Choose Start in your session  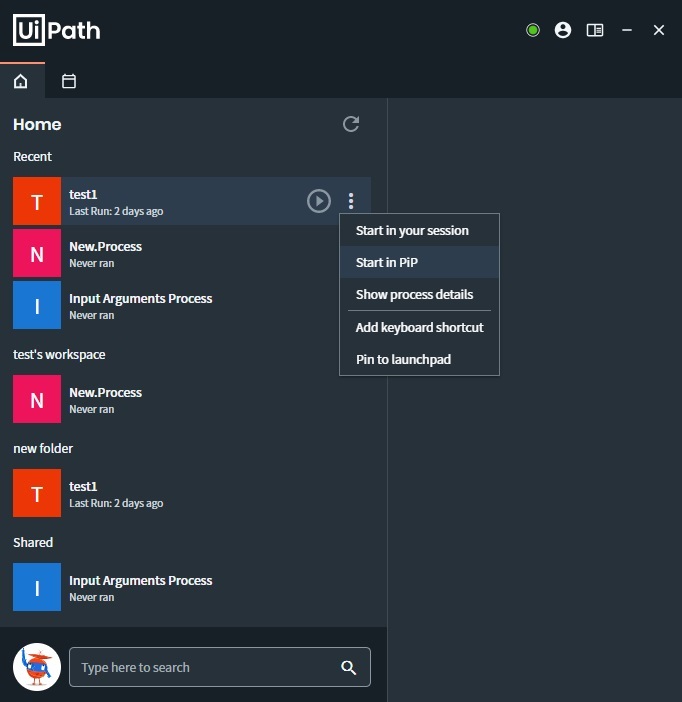pos(419,231)
